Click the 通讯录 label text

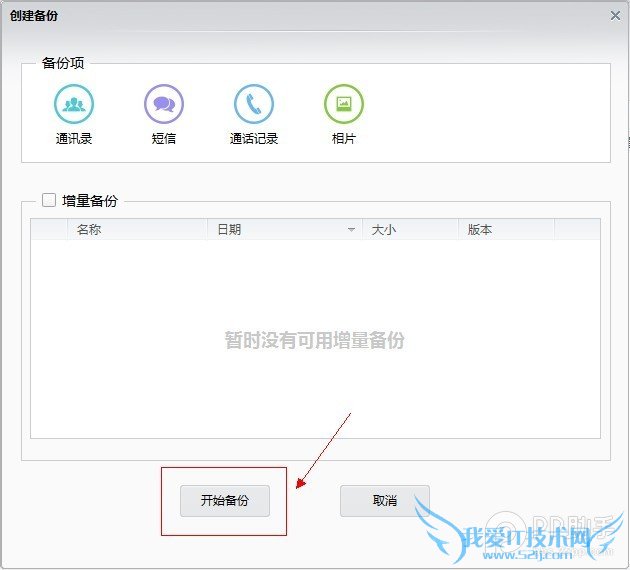point(74,139)
